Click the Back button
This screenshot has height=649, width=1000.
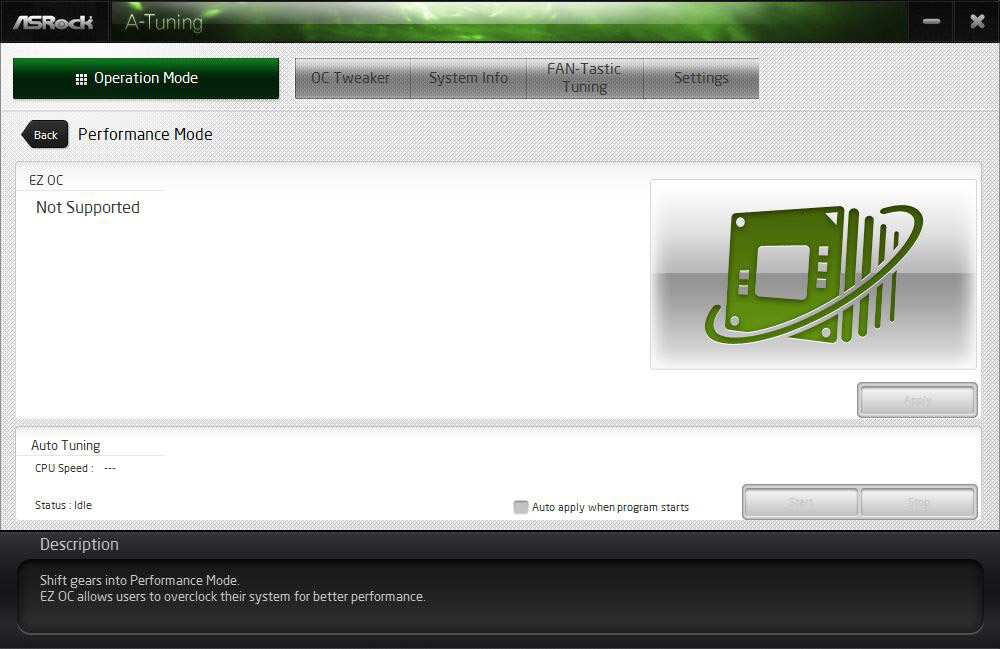tap(45, 135)
